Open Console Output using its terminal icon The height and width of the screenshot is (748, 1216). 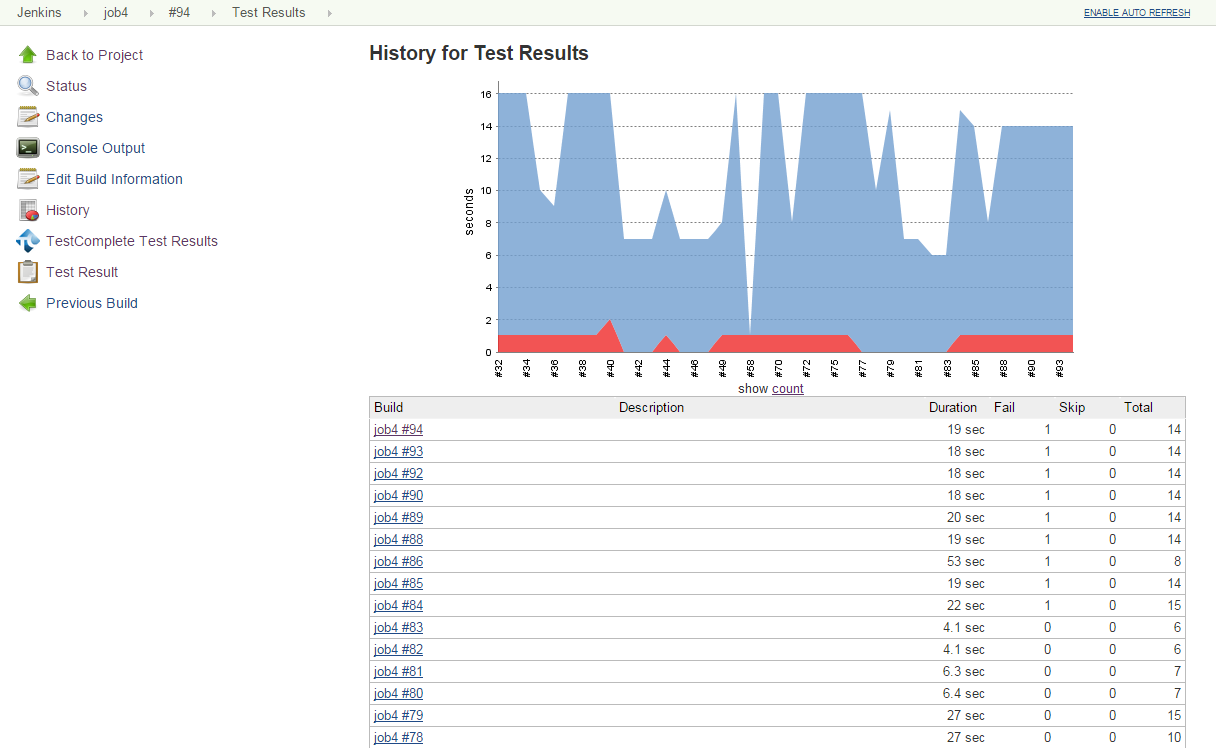click(28, 147)
